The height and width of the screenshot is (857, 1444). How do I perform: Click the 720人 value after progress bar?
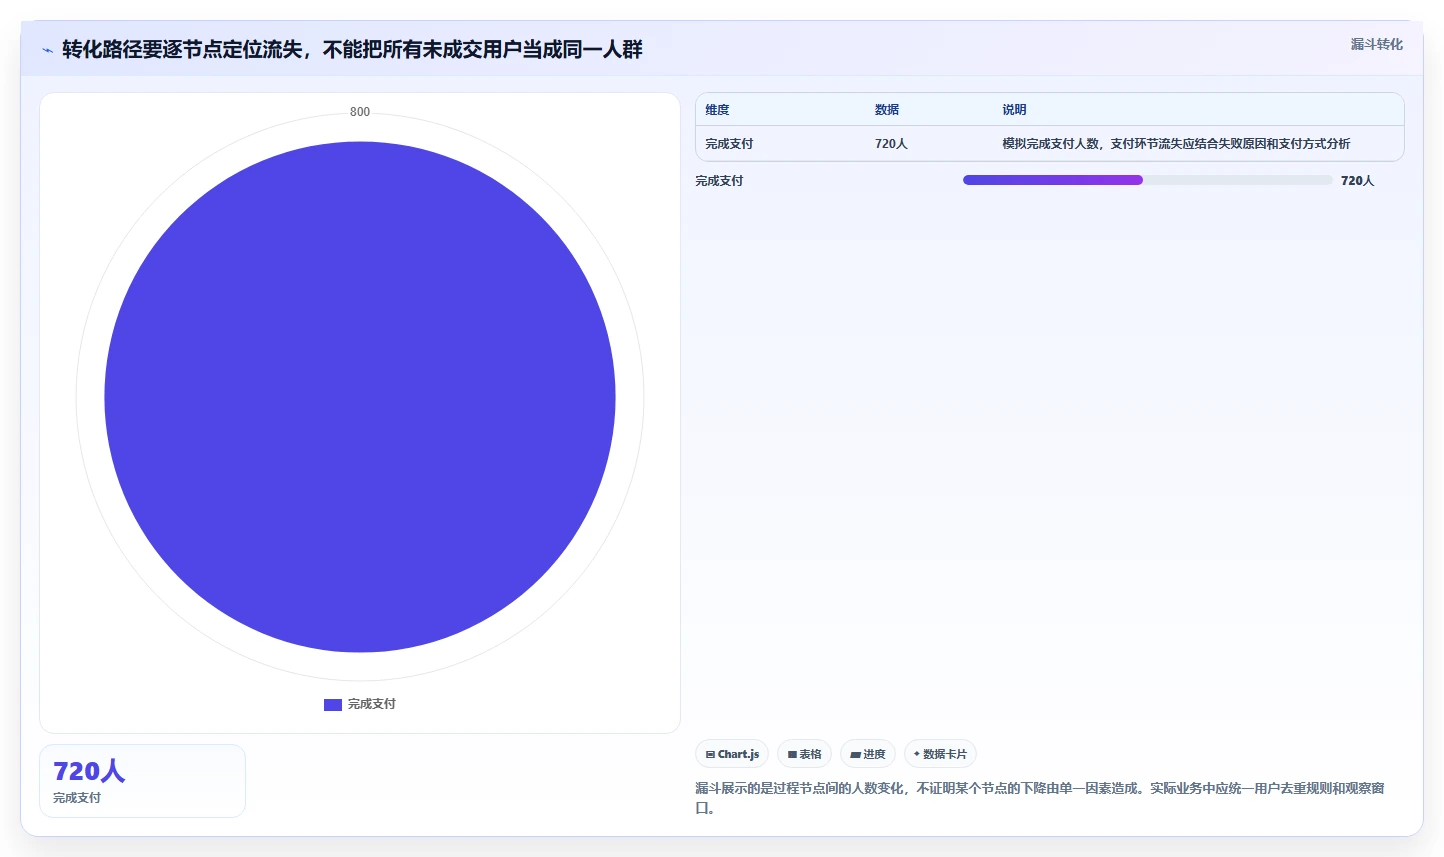point(1357,181)
